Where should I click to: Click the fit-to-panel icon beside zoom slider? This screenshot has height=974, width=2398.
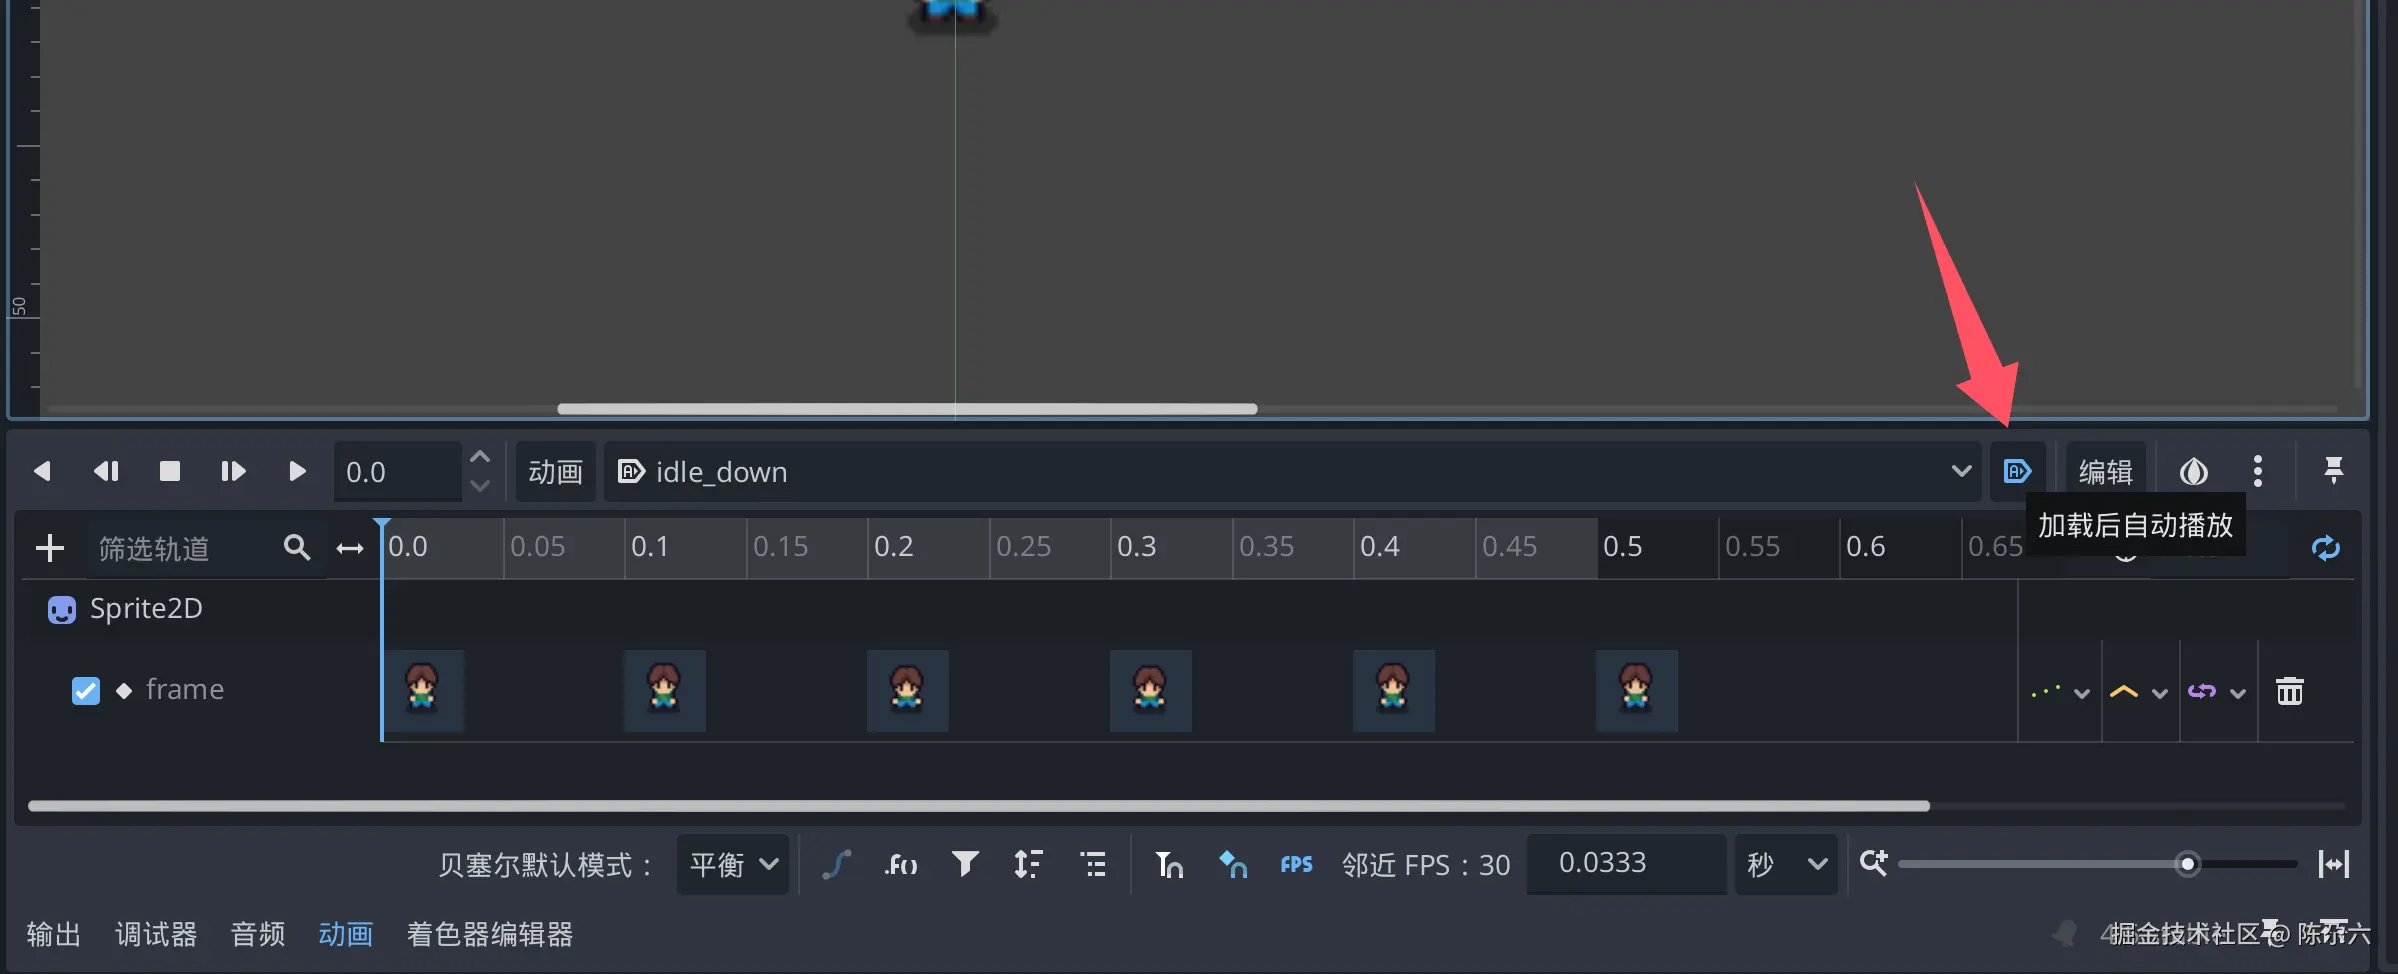(2334, 864)
